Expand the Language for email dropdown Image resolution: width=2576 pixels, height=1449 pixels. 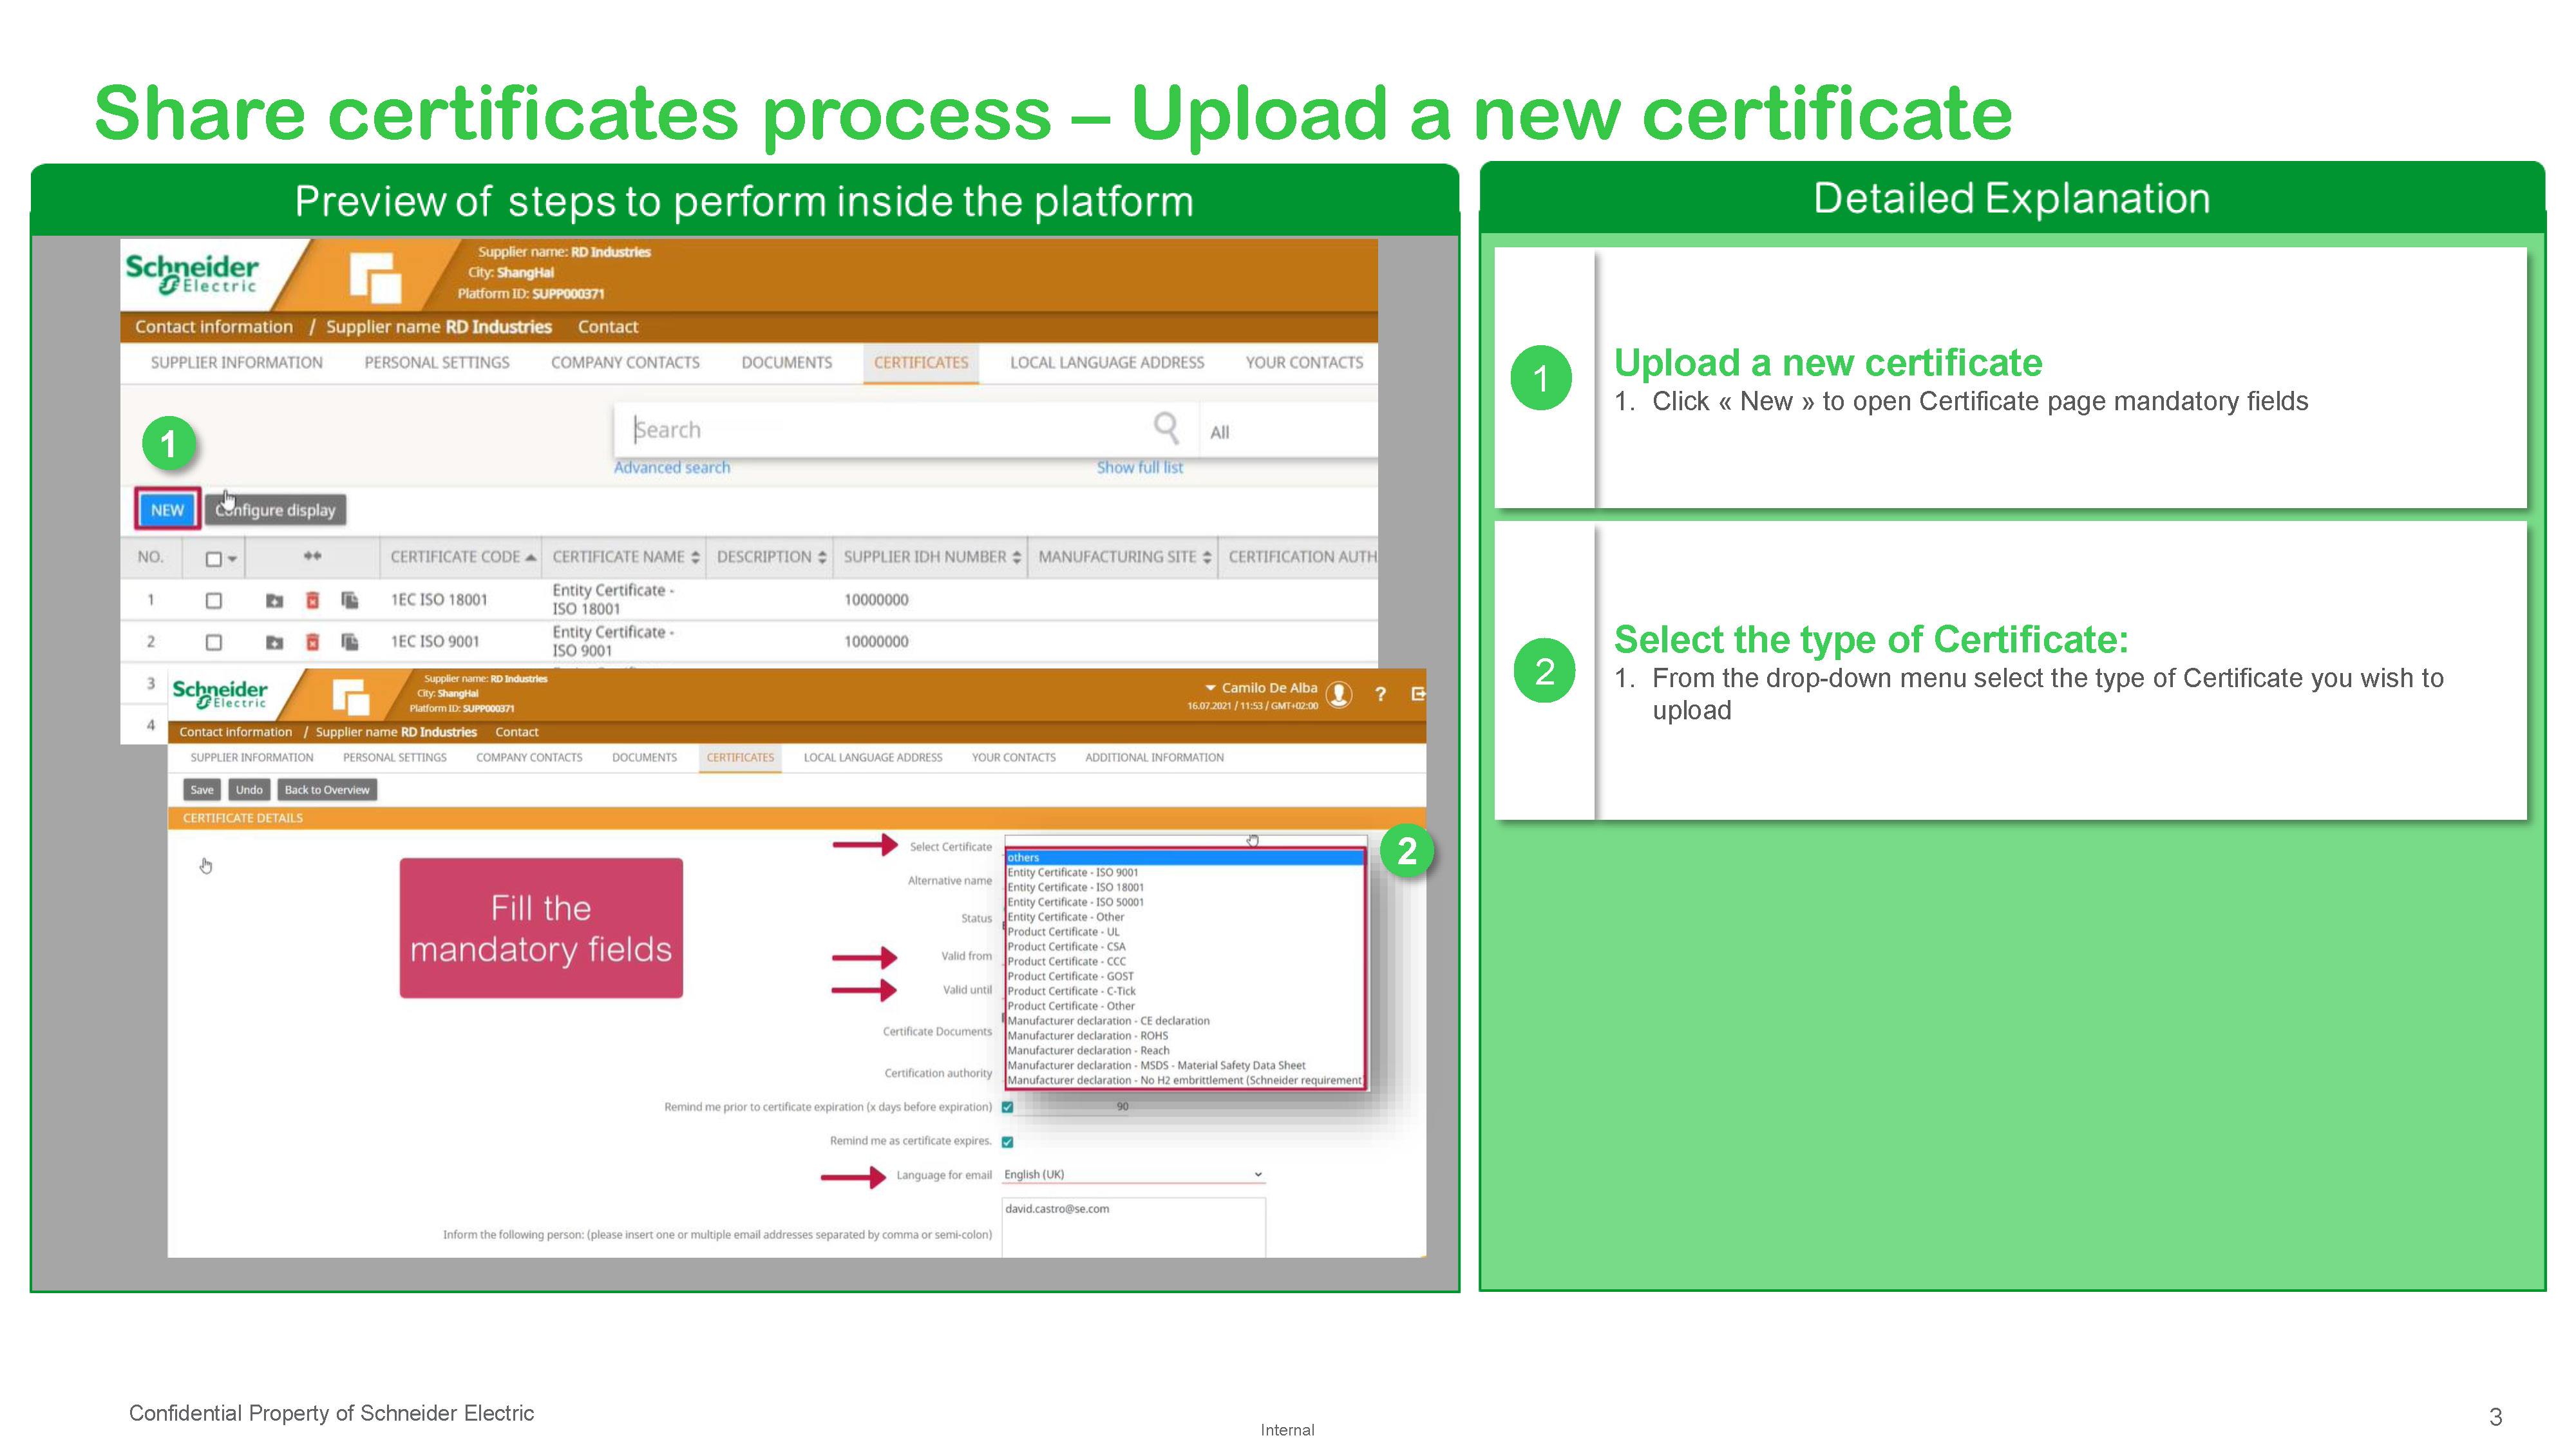[1257, 1175]
